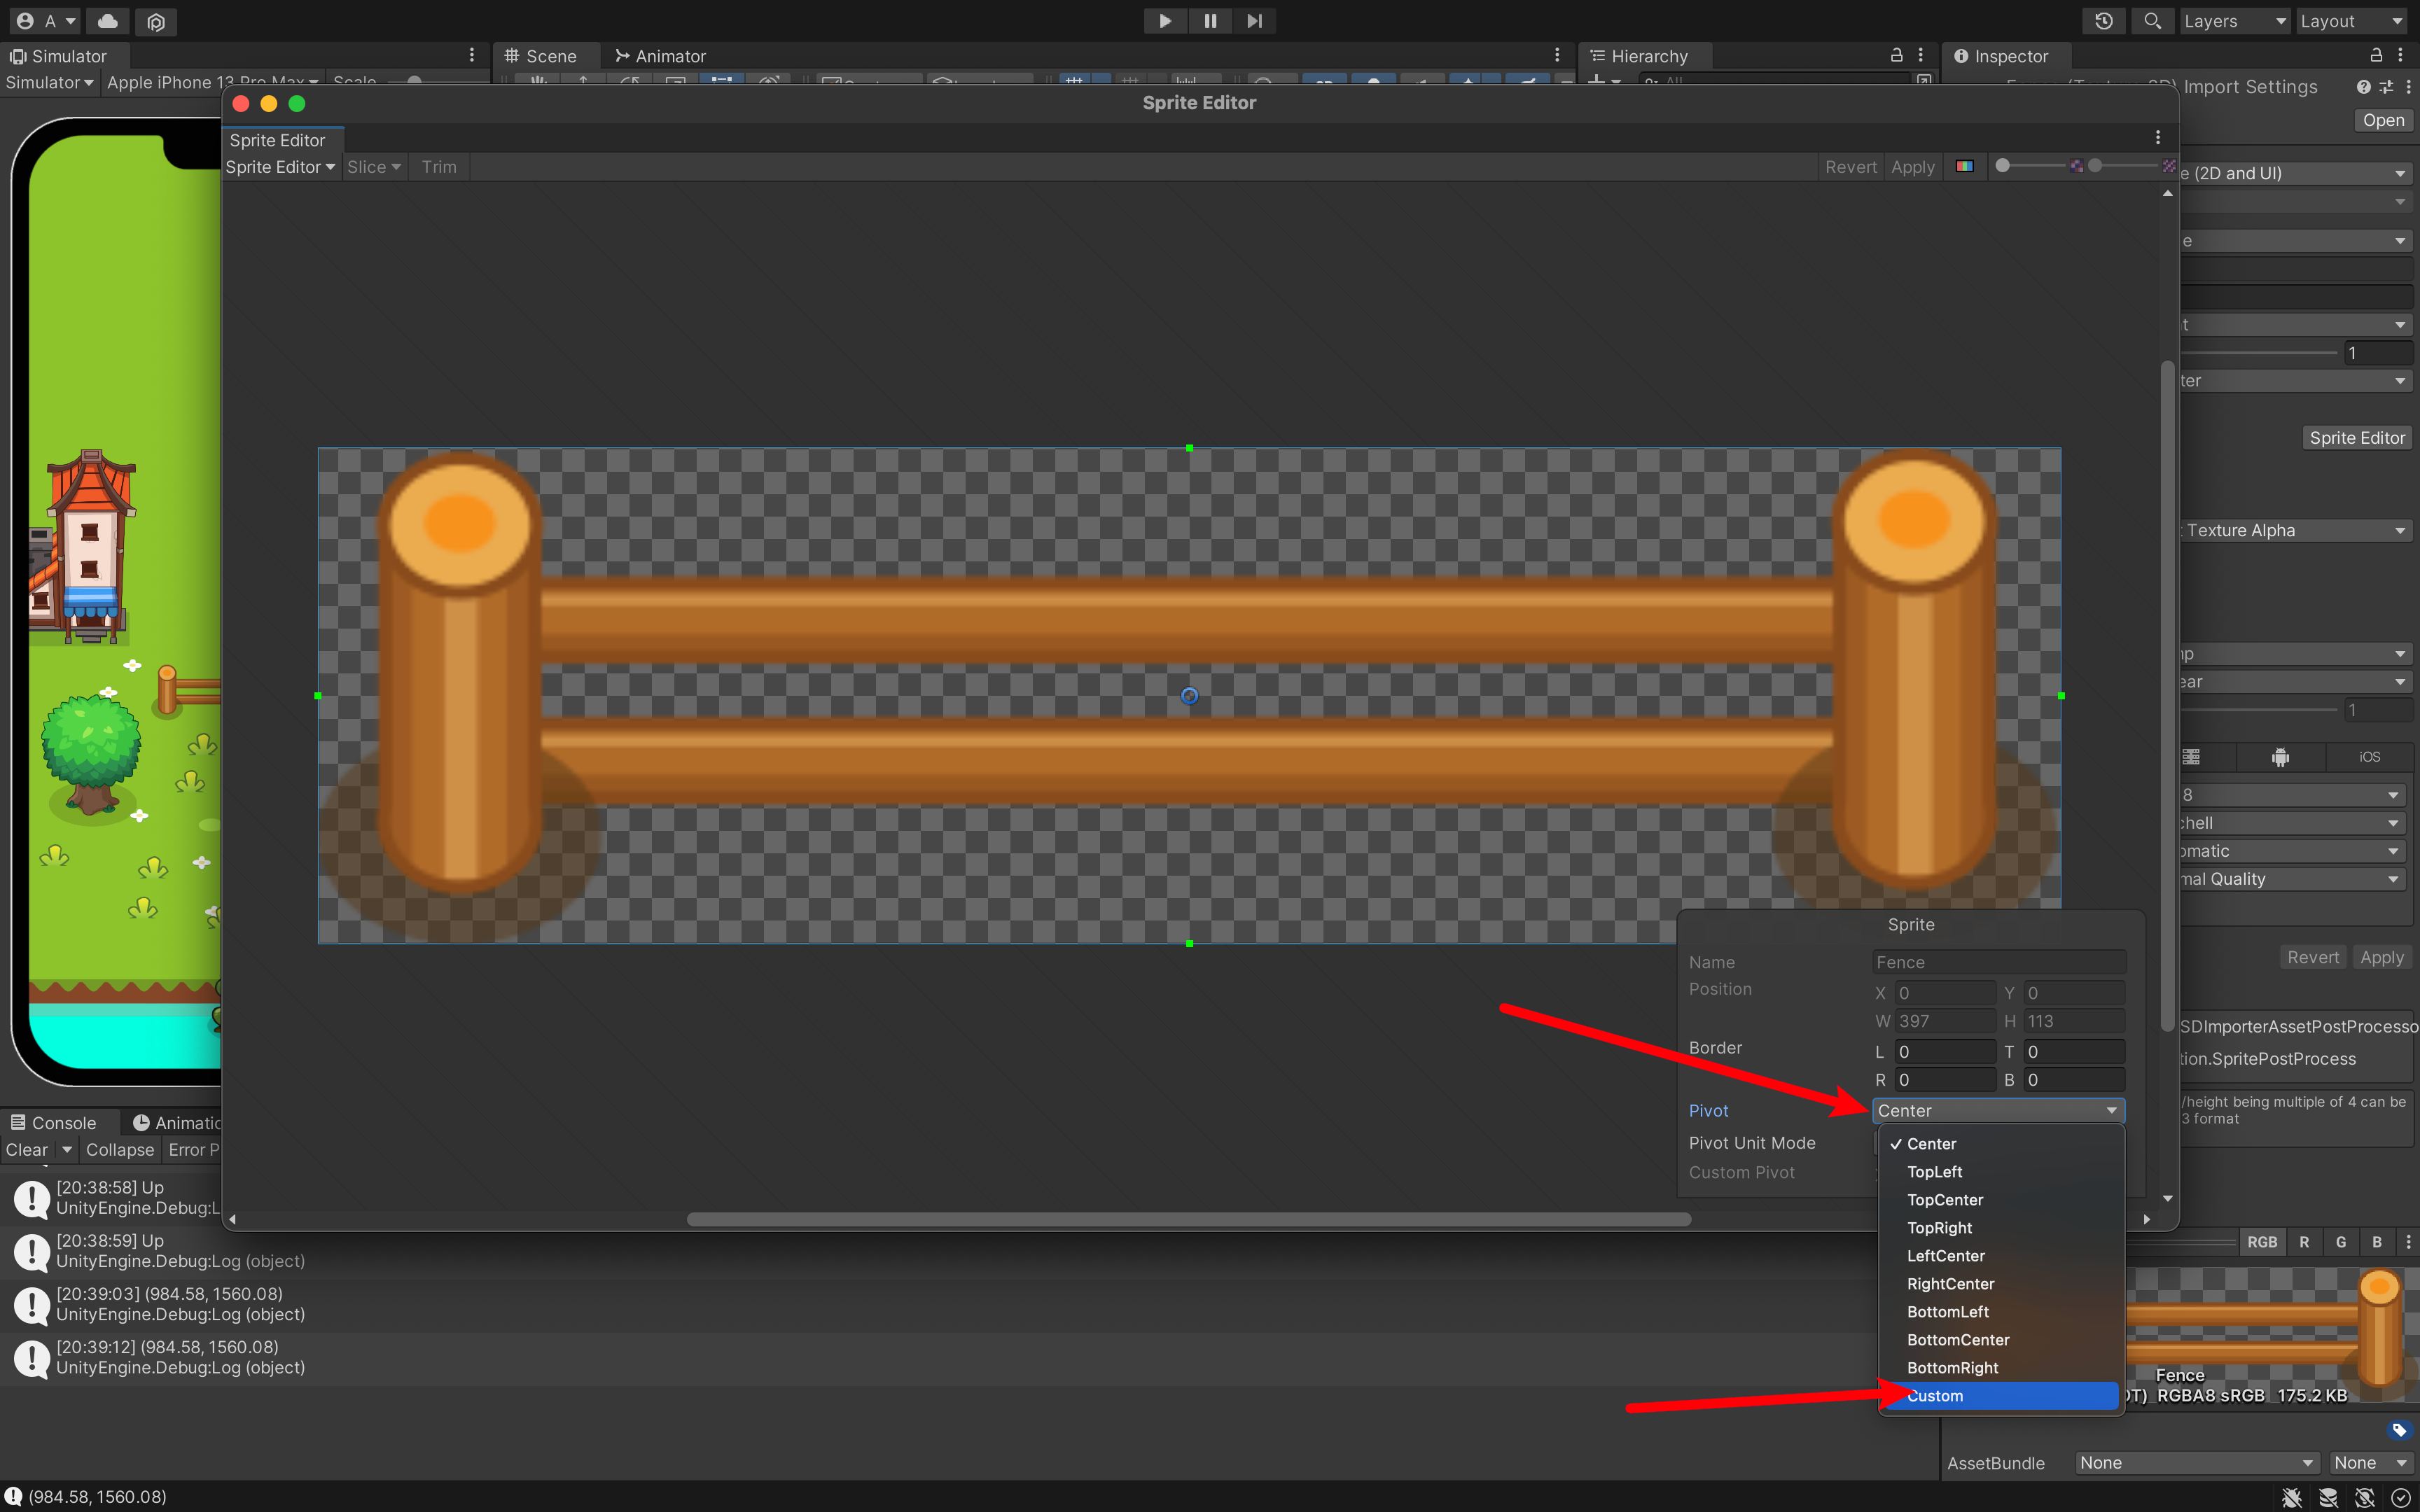Open Sprite Editor from Inspector button

point(2356,438)
